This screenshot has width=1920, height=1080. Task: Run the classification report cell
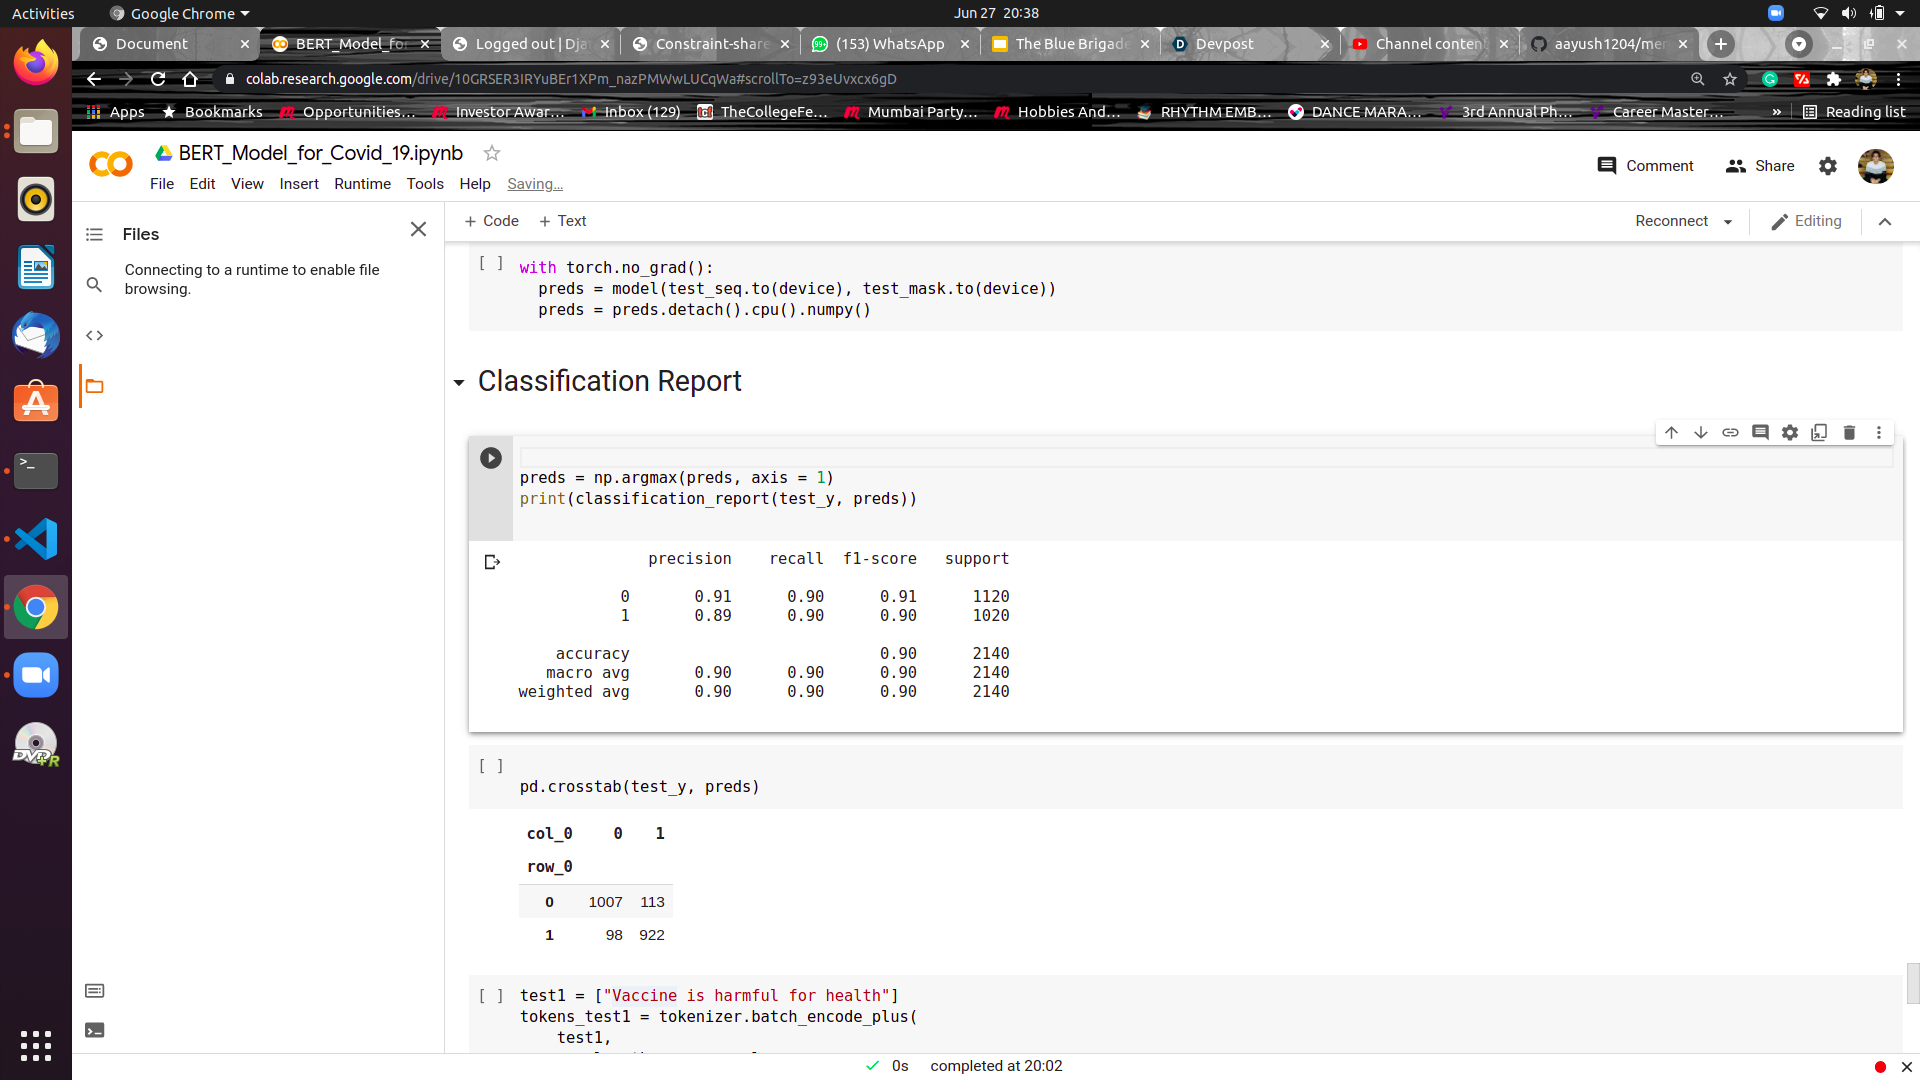pos(490,458)
